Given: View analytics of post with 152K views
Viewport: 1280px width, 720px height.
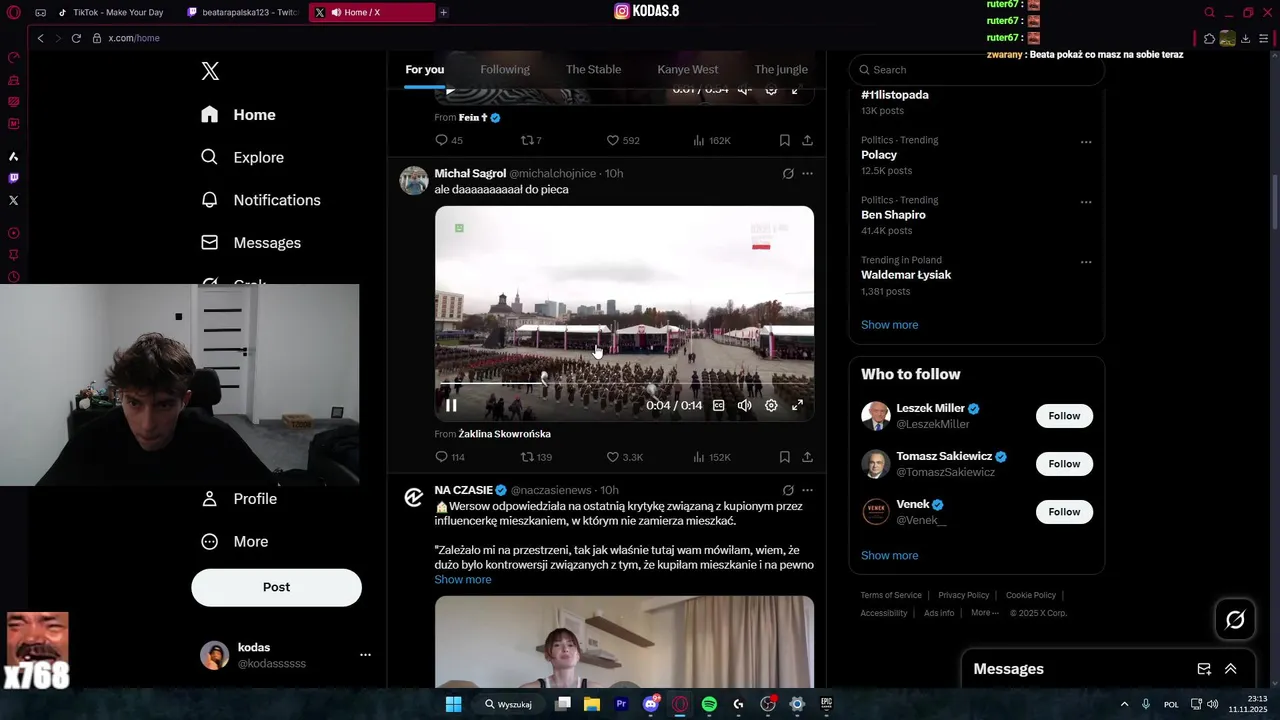Looking at the screenshot, I should click(711, 457).
